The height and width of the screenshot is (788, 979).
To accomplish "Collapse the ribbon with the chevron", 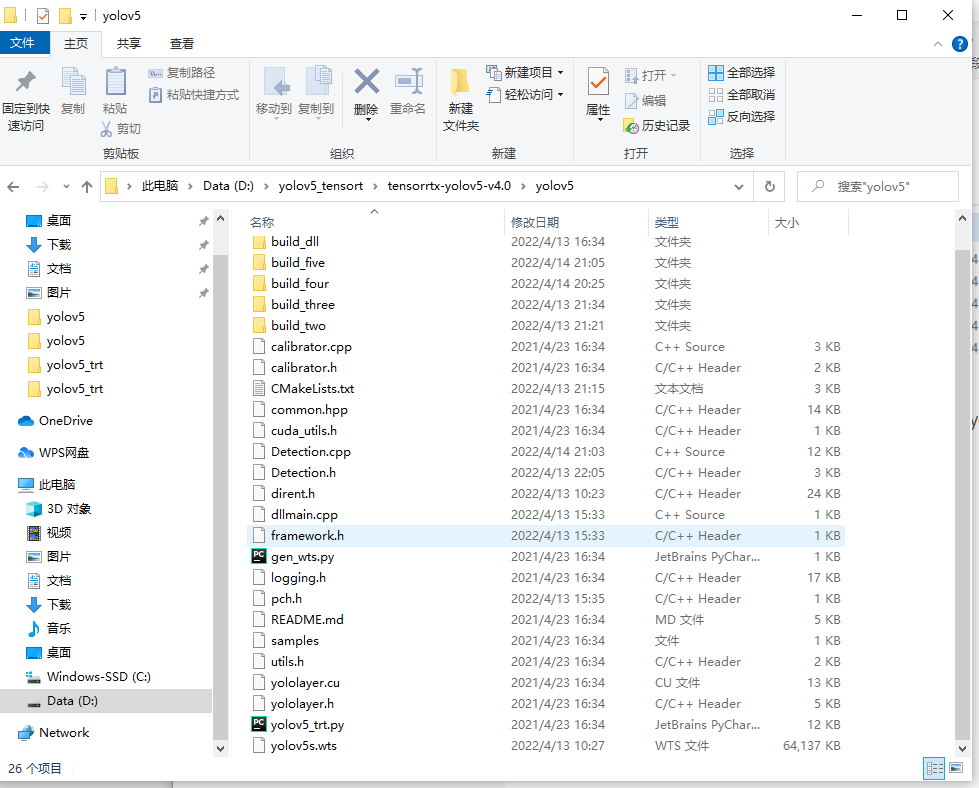I will point(938,44).
